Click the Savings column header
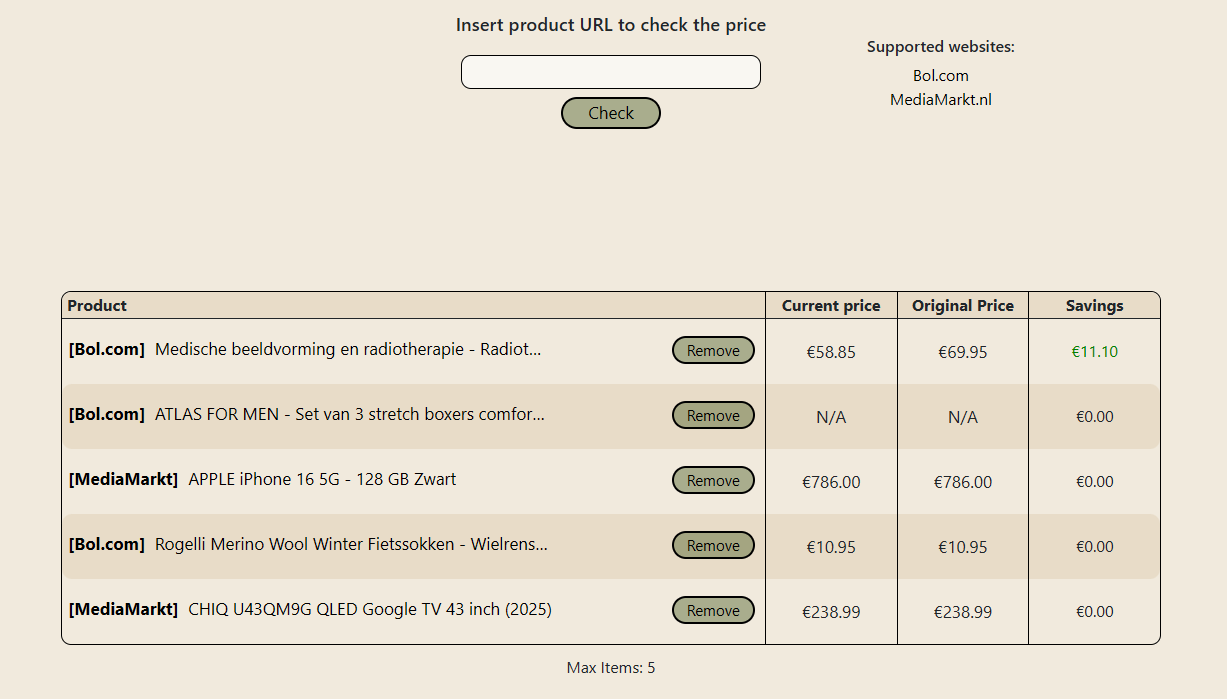The width and height of the screenshot is (1227, 699). (1094, 306)
